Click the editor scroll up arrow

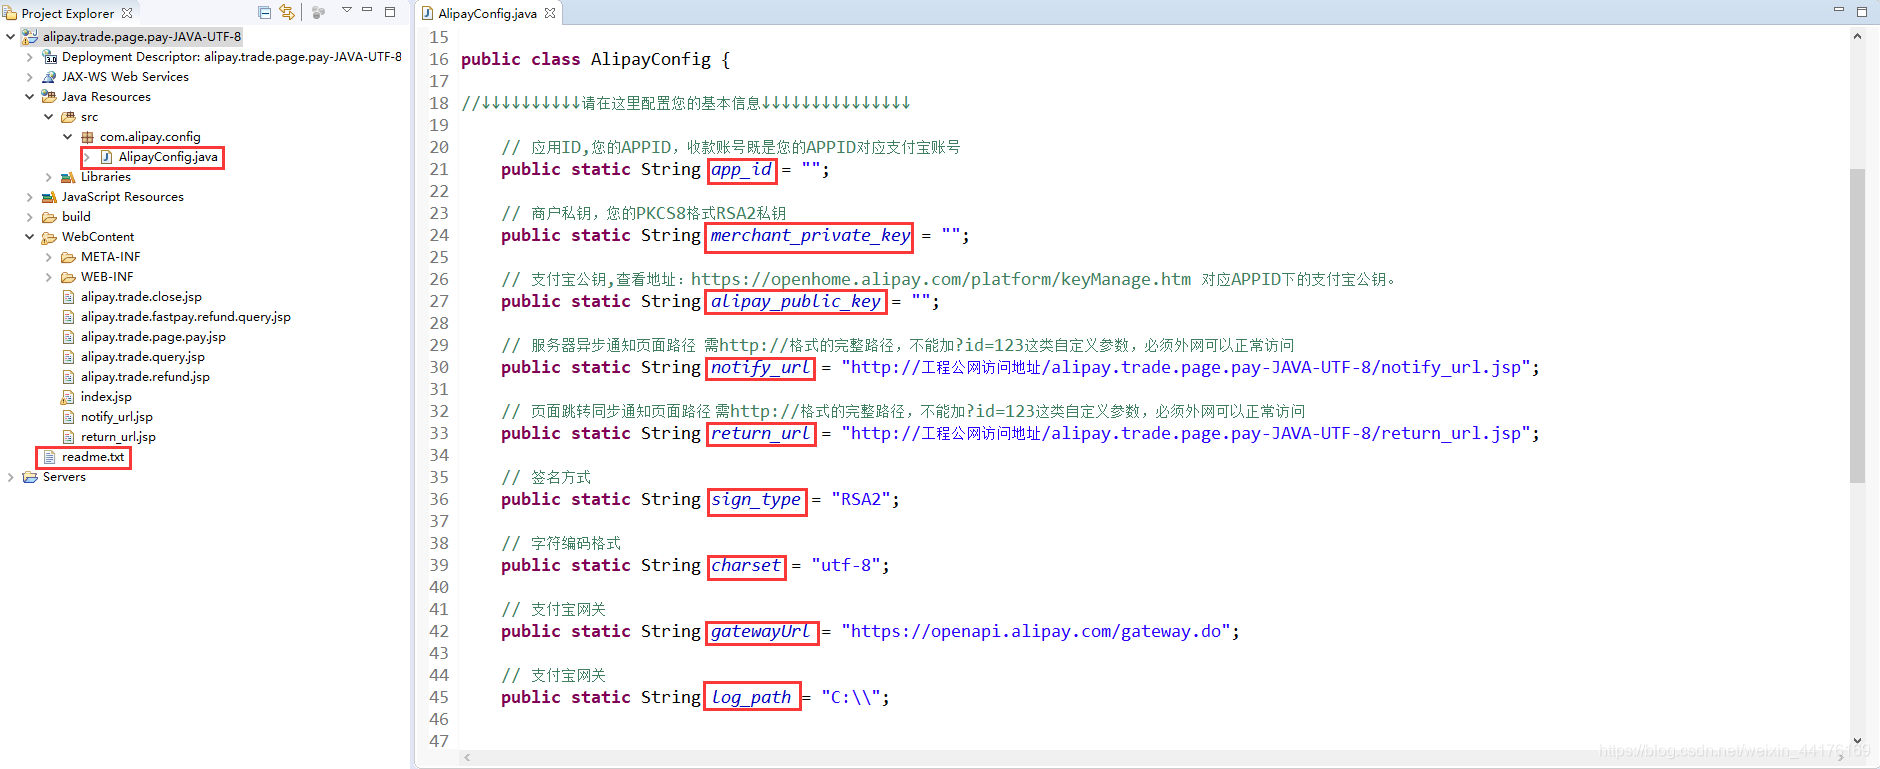pos(1857,36)
